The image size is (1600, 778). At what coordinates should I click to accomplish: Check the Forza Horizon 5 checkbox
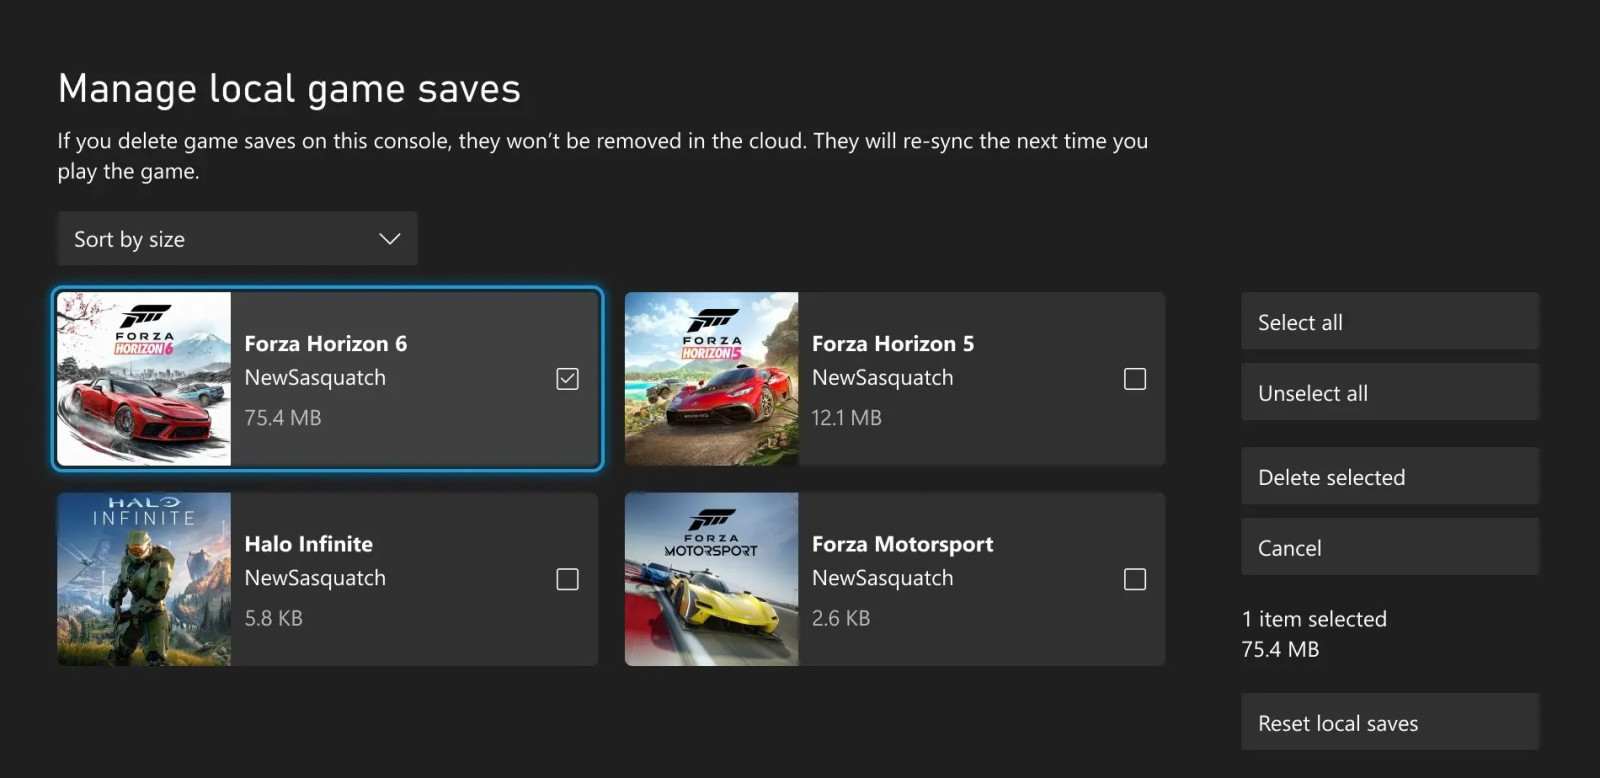point(1135,379)
